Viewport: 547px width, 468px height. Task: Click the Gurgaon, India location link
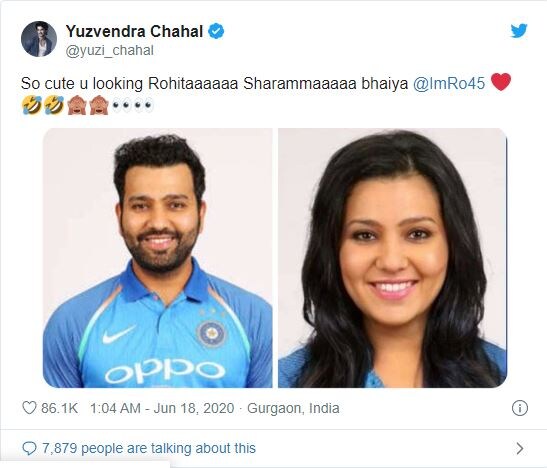pos(293,408)
